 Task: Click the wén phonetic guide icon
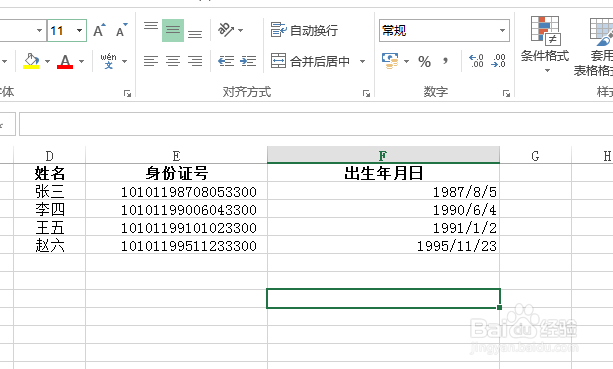click(108, 61)
